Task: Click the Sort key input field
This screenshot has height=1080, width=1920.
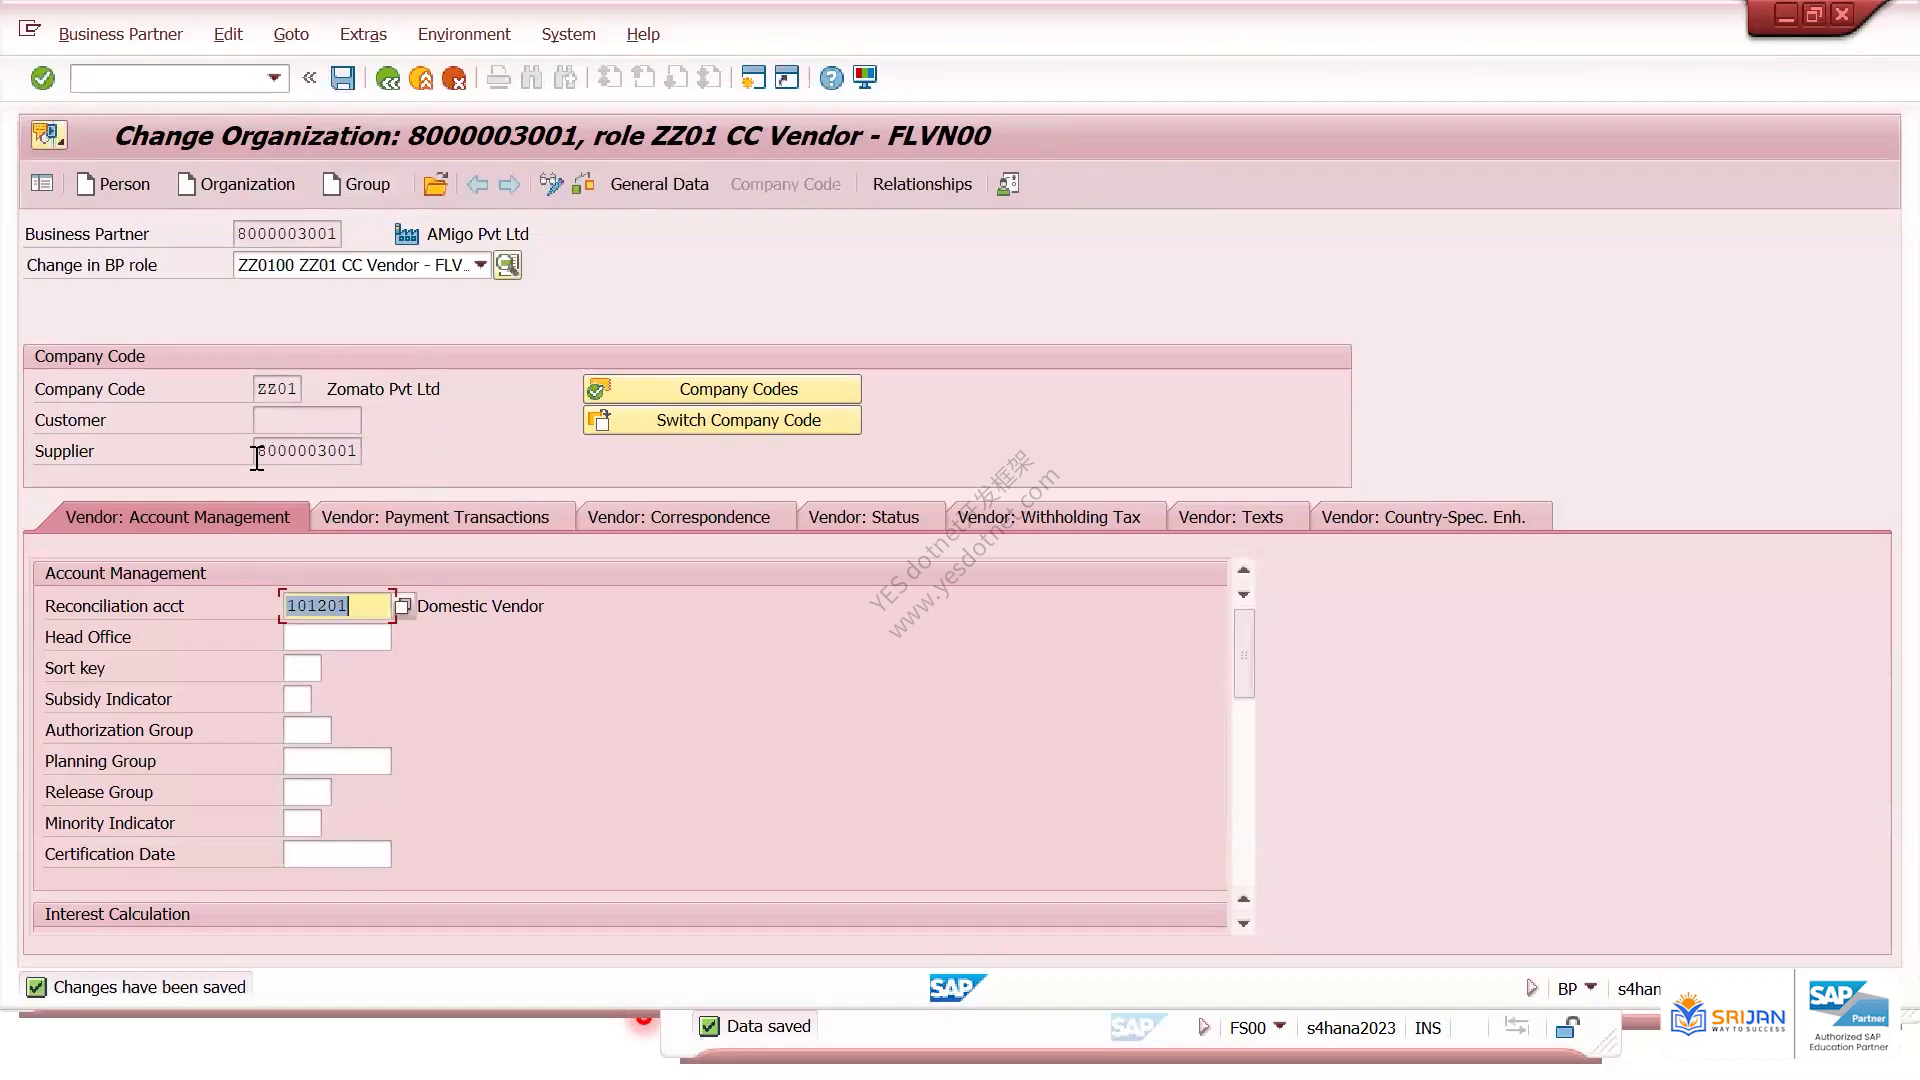Action: click(302, 668)
